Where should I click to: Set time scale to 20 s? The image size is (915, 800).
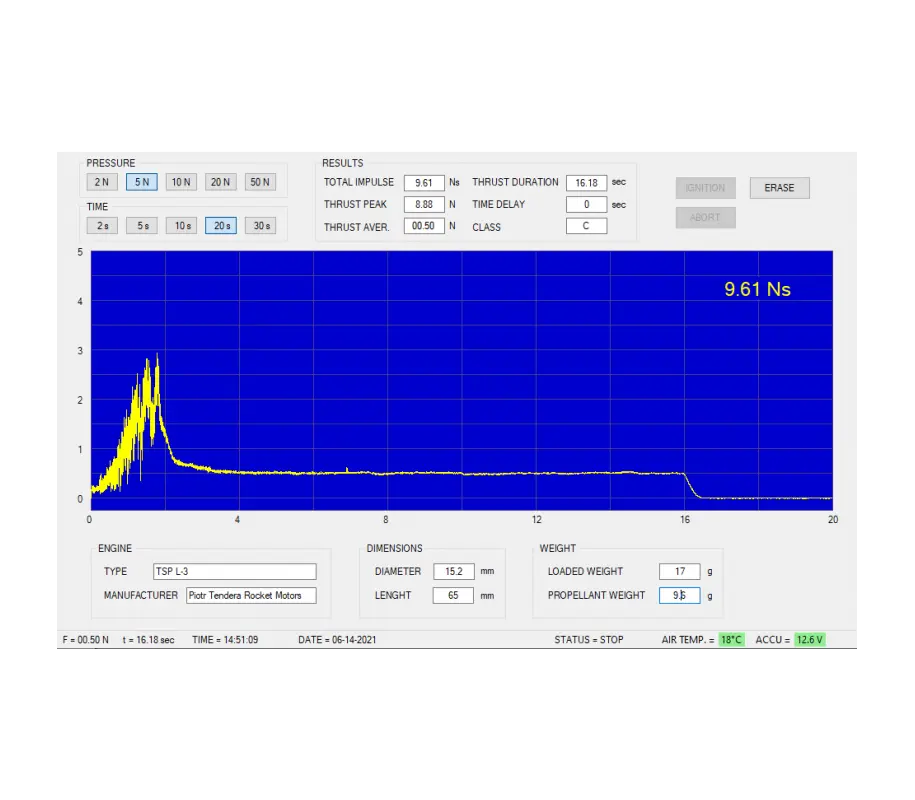(x=221, y=226)
